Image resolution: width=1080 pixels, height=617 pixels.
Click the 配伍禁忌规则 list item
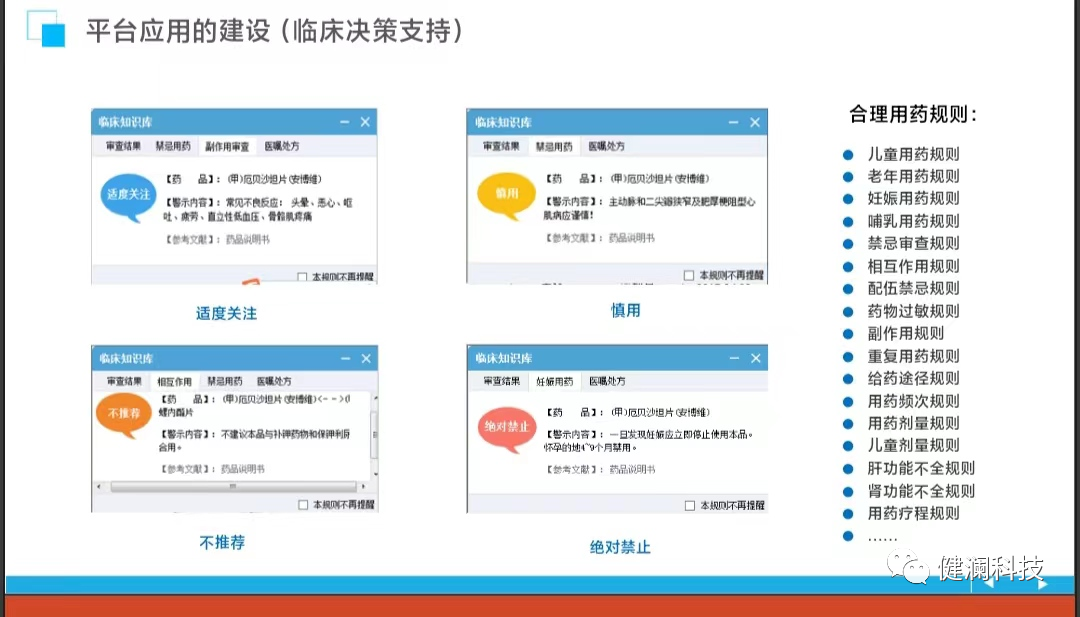(913, 288)
